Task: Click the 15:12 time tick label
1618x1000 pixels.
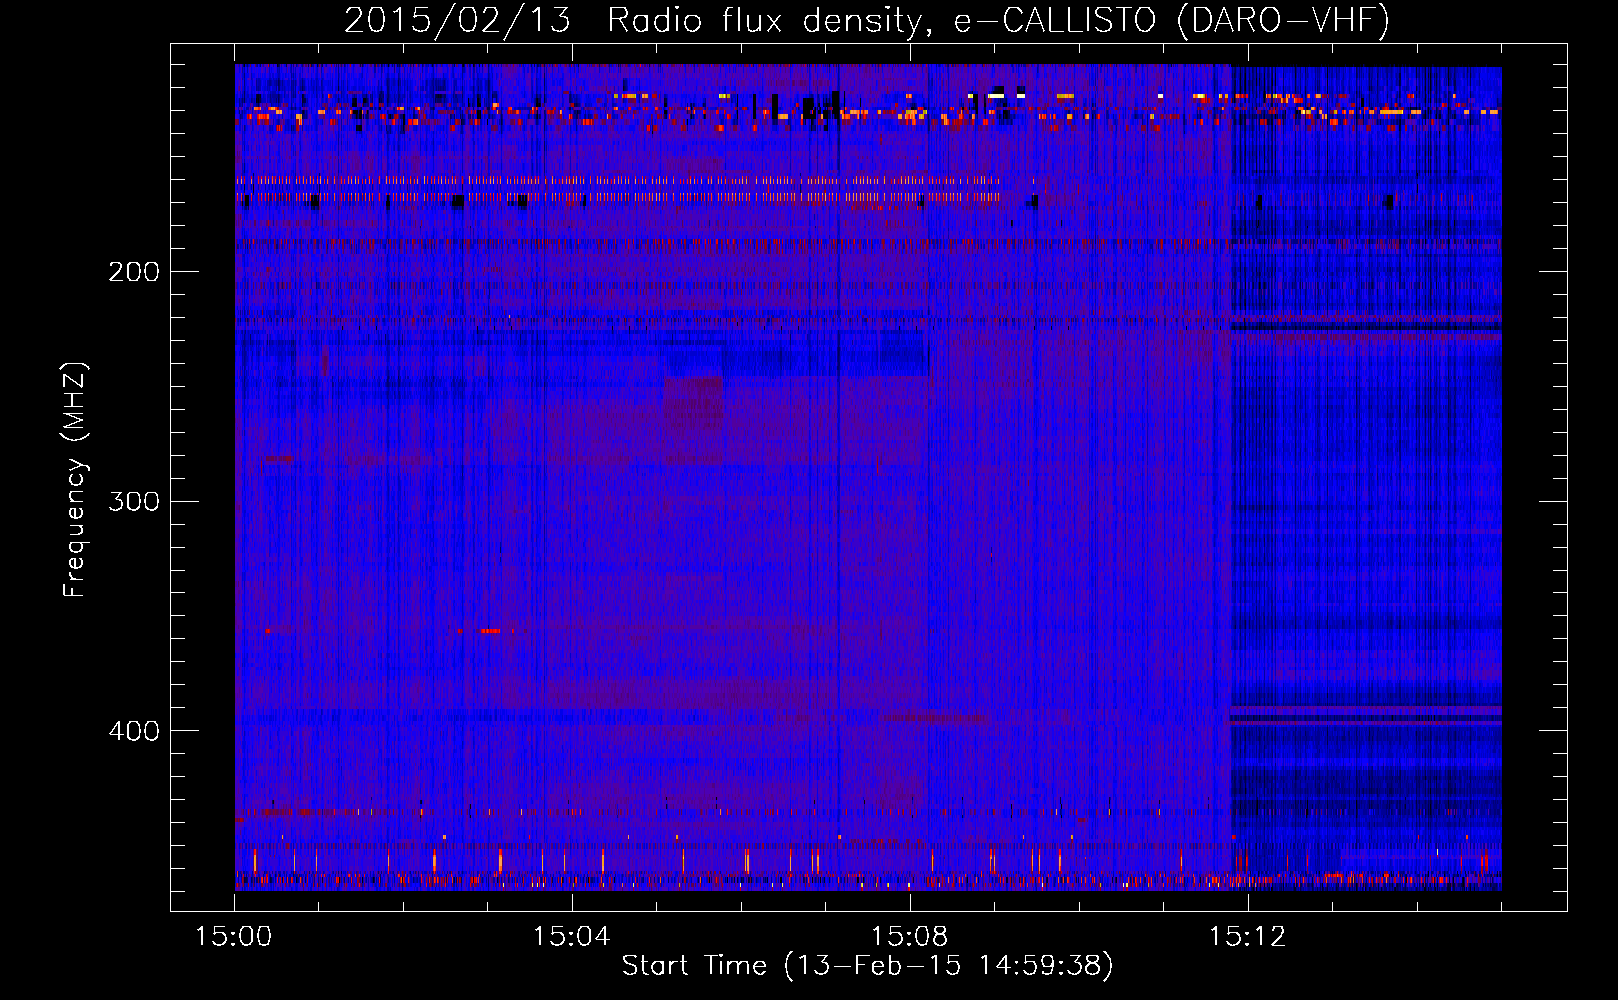Action: click(1248, 937)
